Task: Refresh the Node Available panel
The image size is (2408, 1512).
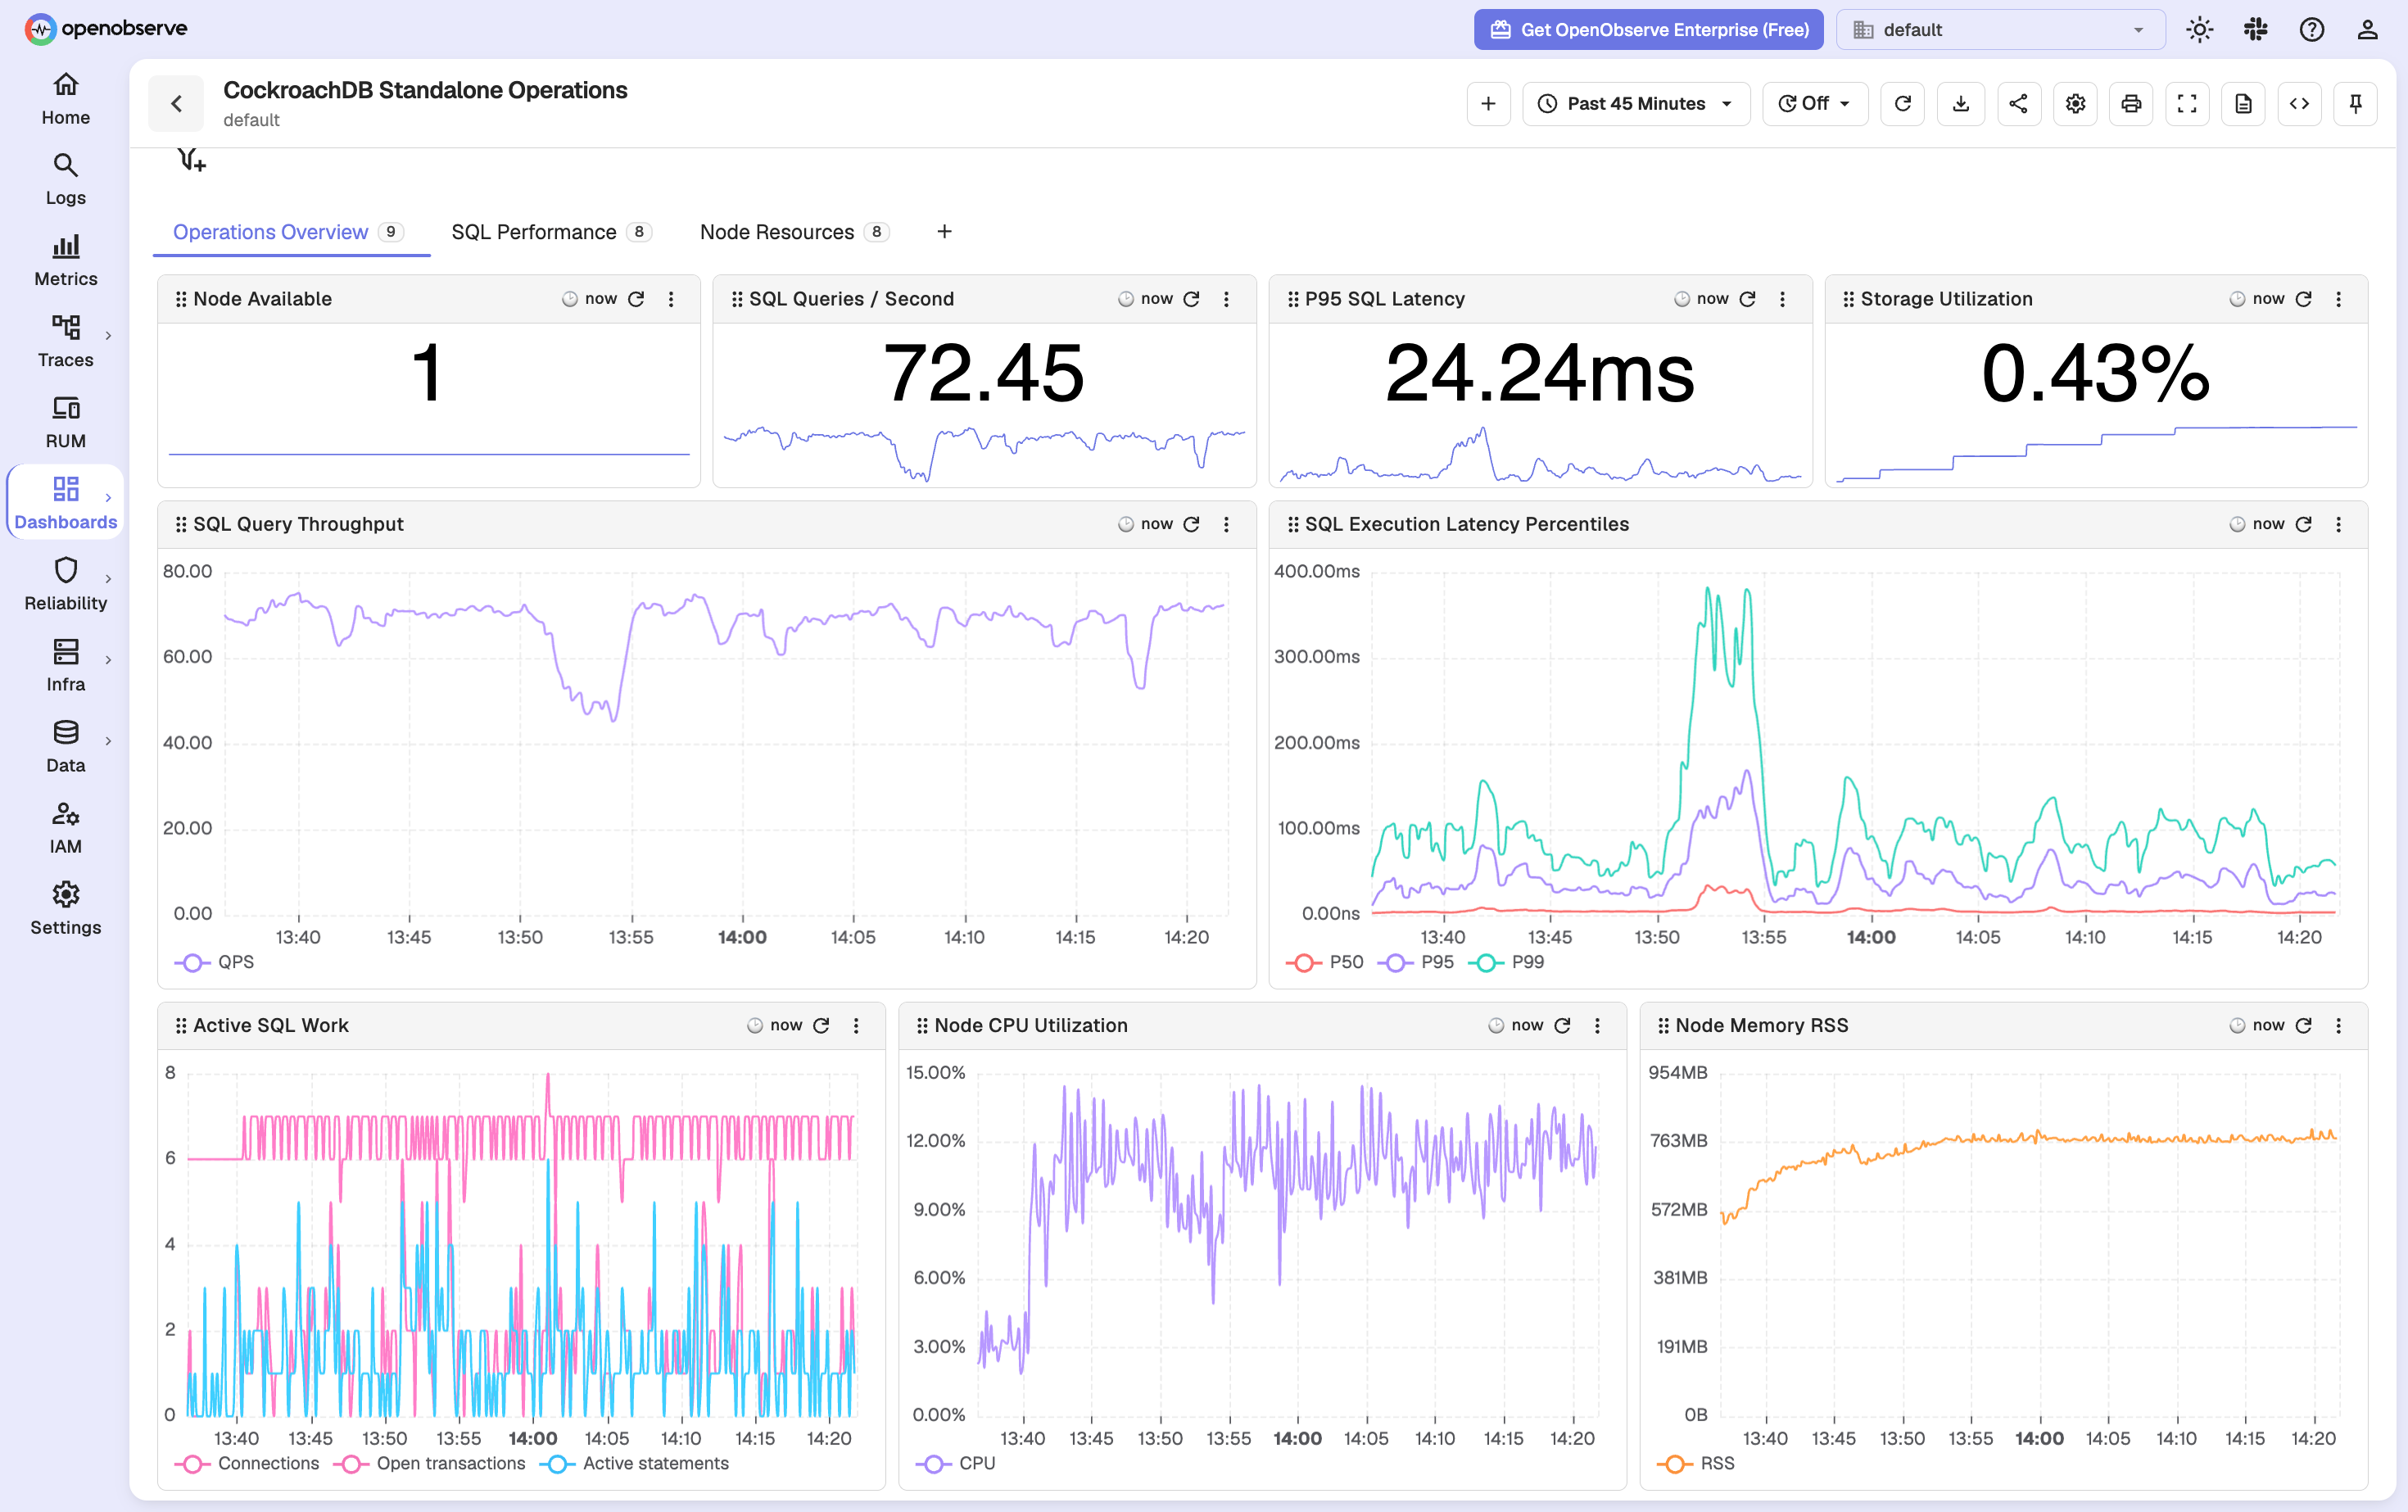Action: (x=636, y=299)
